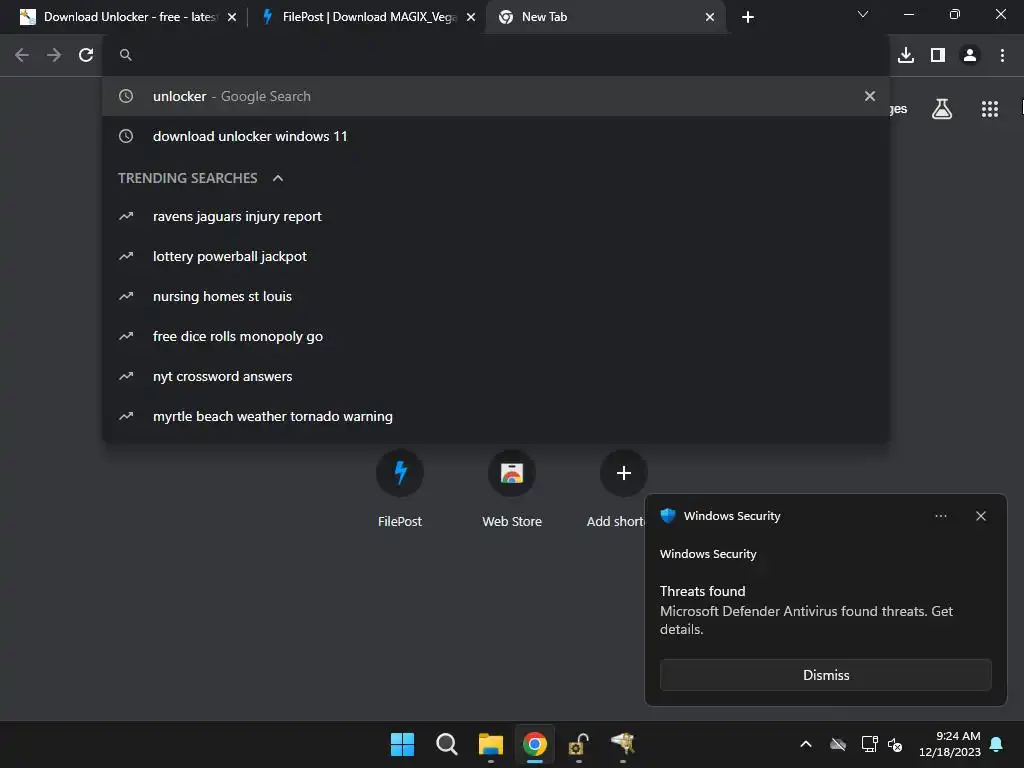Click the browser back arrow
This screenshot has width=1024, height=768.
pyautogui.click(x=22, y=55)
